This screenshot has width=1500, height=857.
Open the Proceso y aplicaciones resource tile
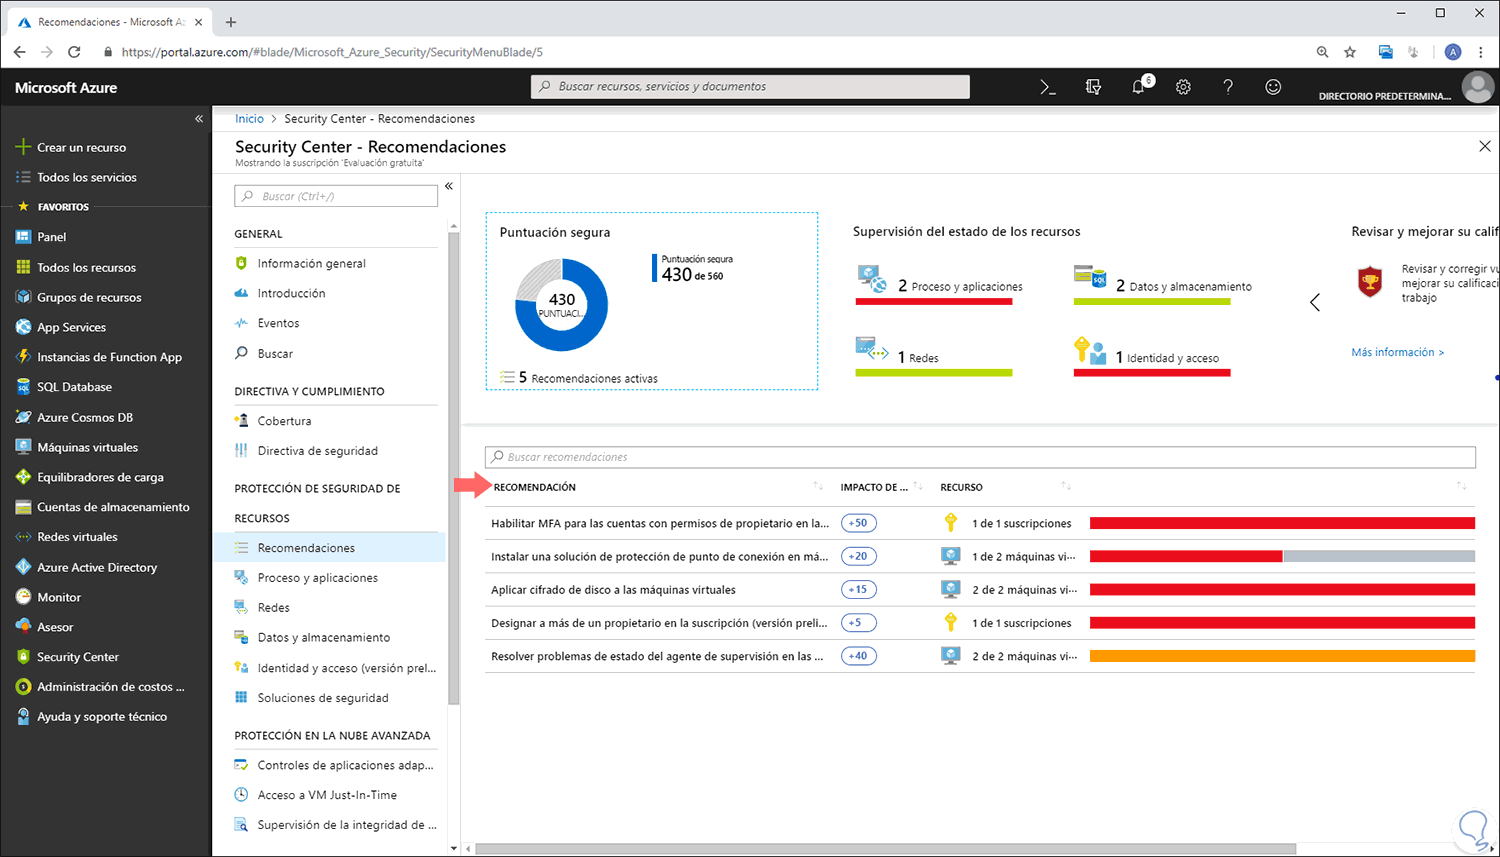(940, 286)
